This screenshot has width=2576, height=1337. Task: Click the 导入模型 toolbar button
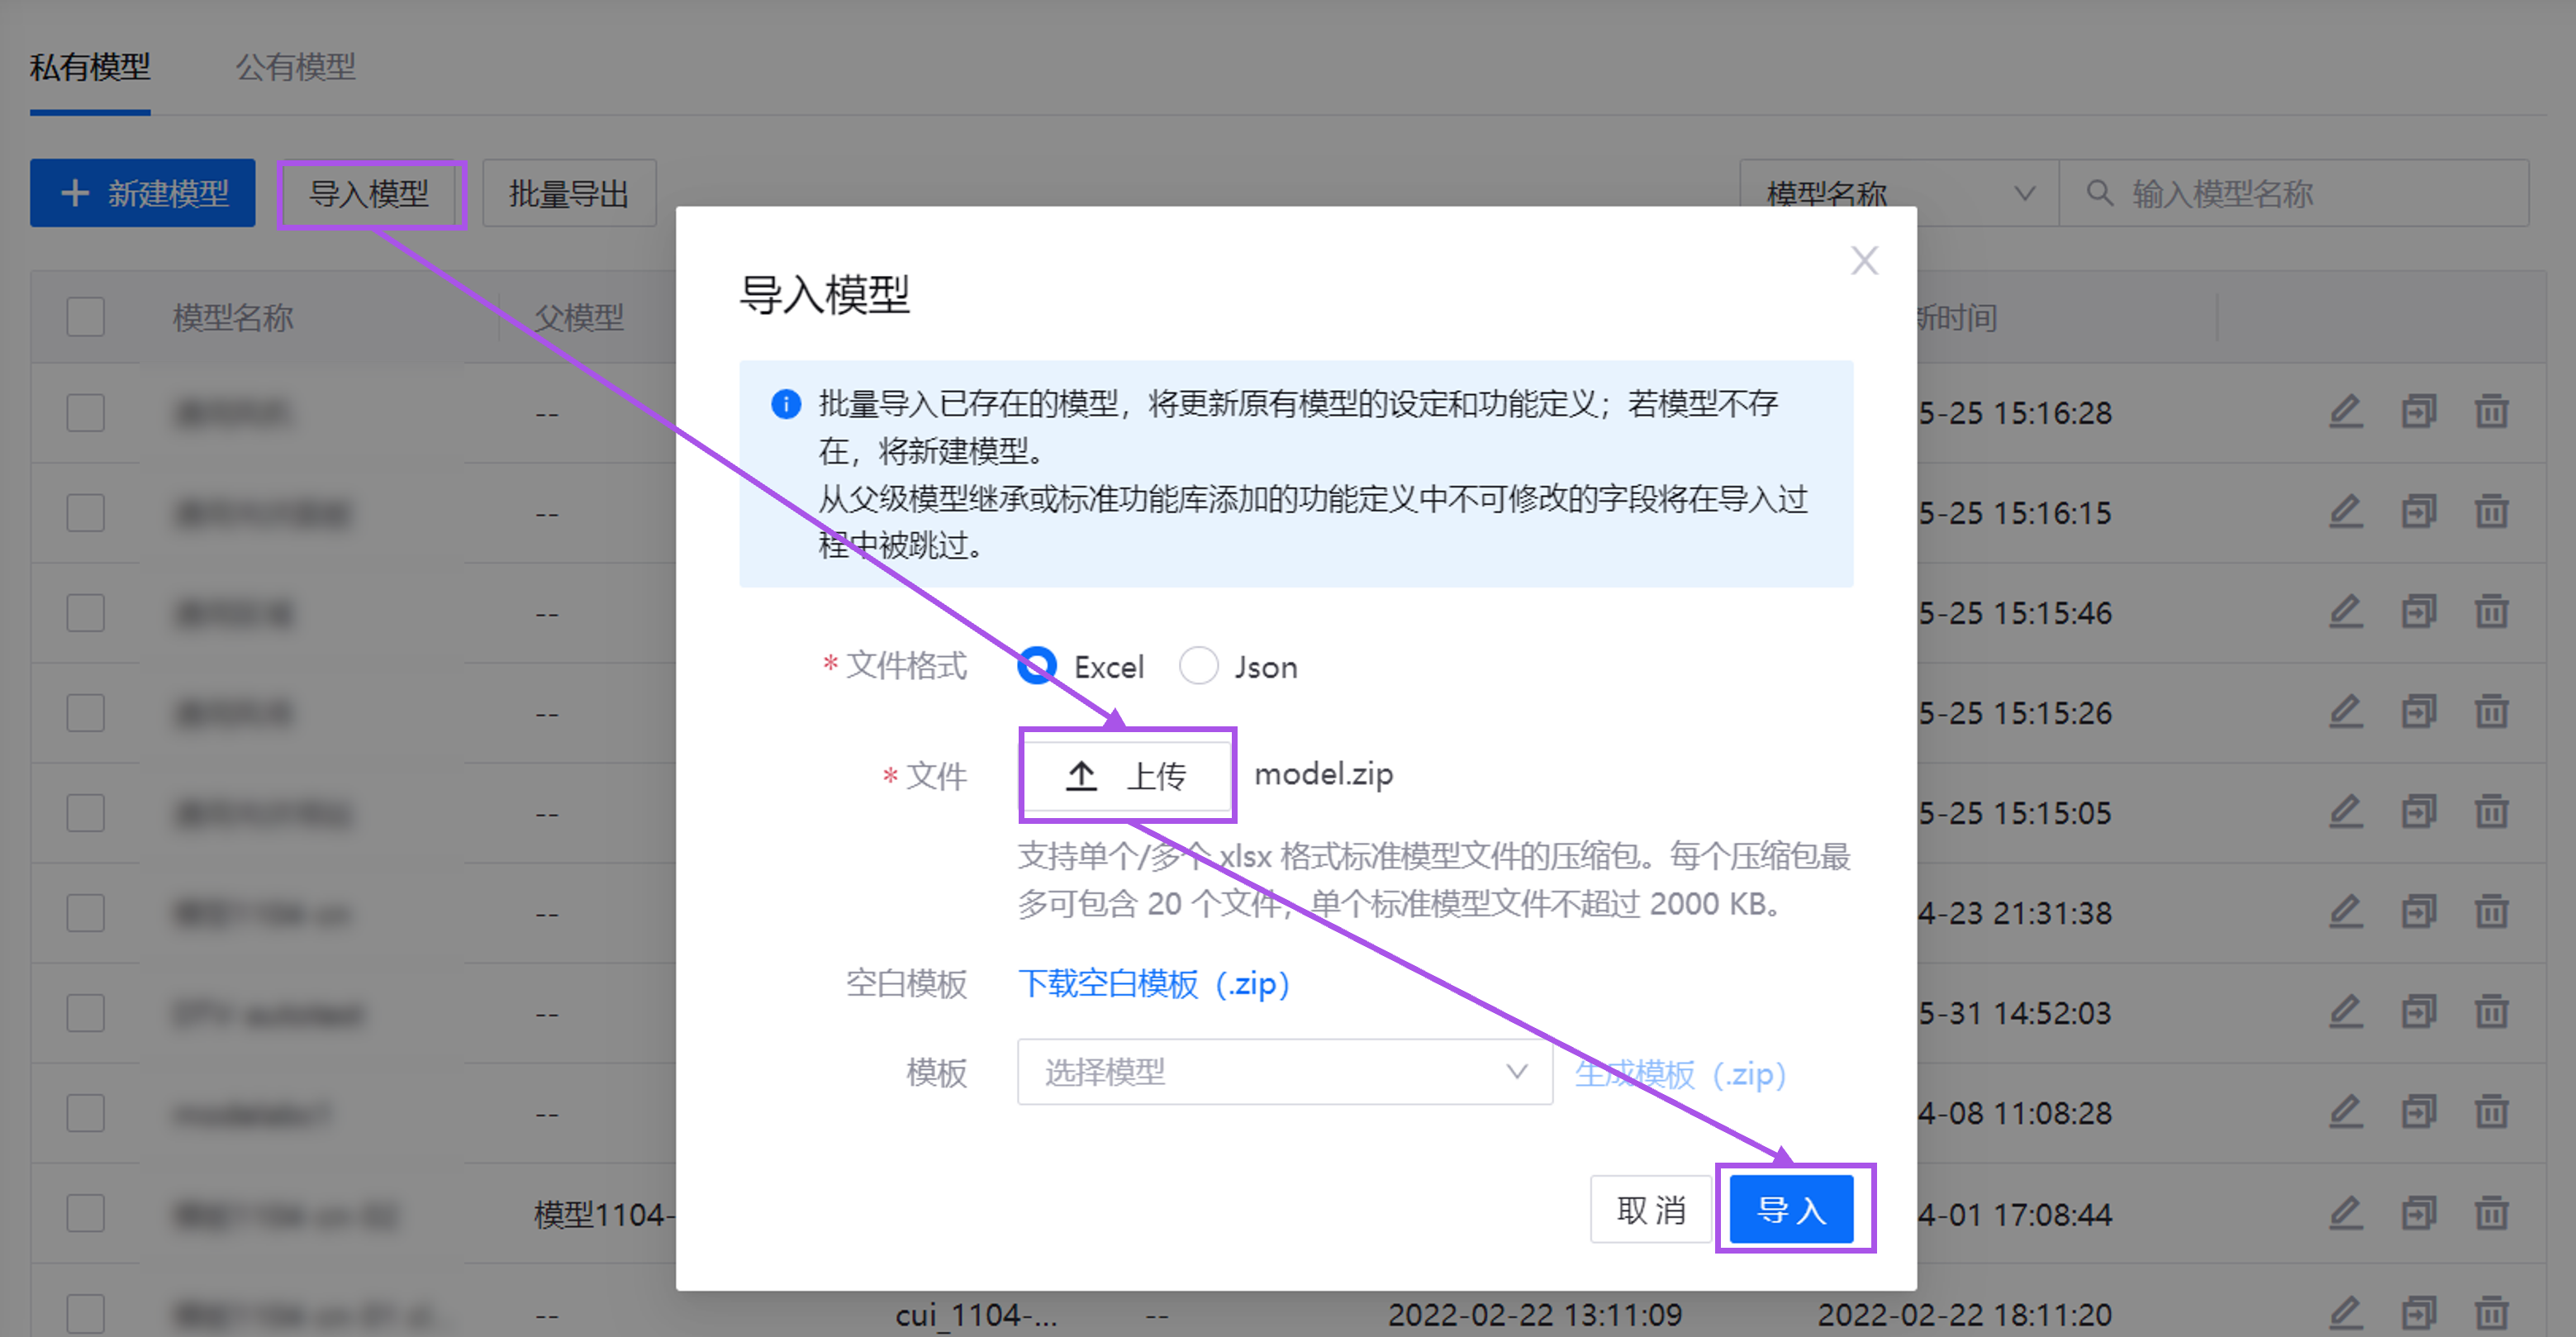click(369, 193)
